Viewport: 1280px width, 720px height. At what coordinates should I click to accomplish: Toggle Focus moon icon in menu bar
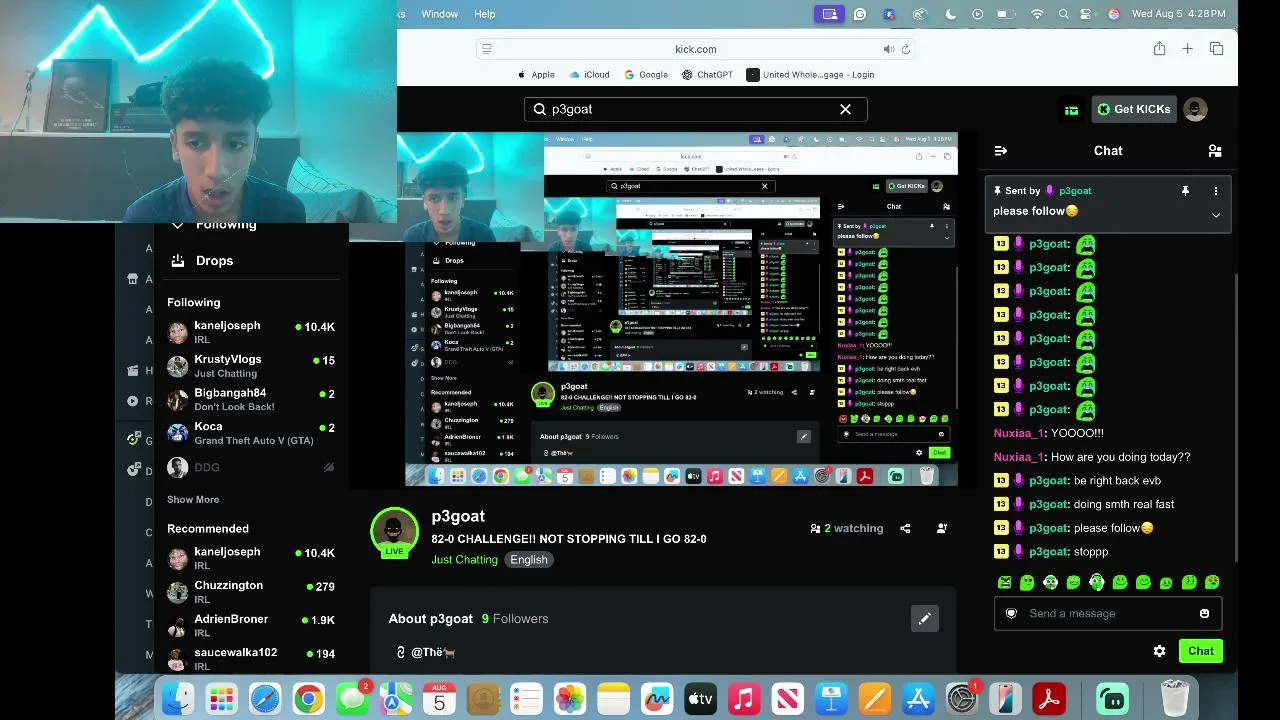click(x=950, y=14)
